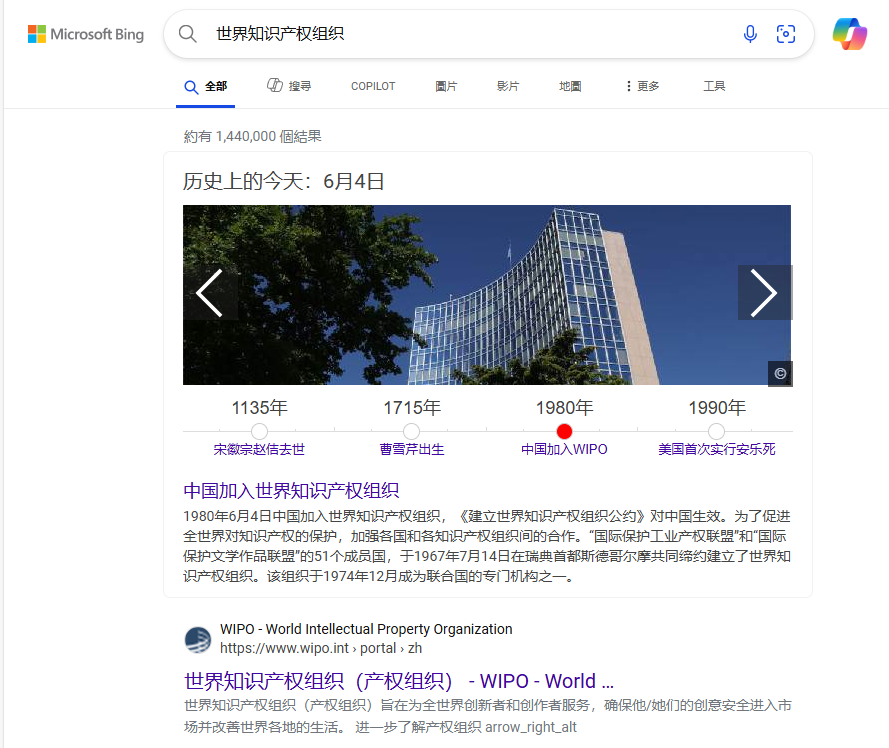
Task: Open the Copilot colorful icon
Action: (x=849, y=34)
